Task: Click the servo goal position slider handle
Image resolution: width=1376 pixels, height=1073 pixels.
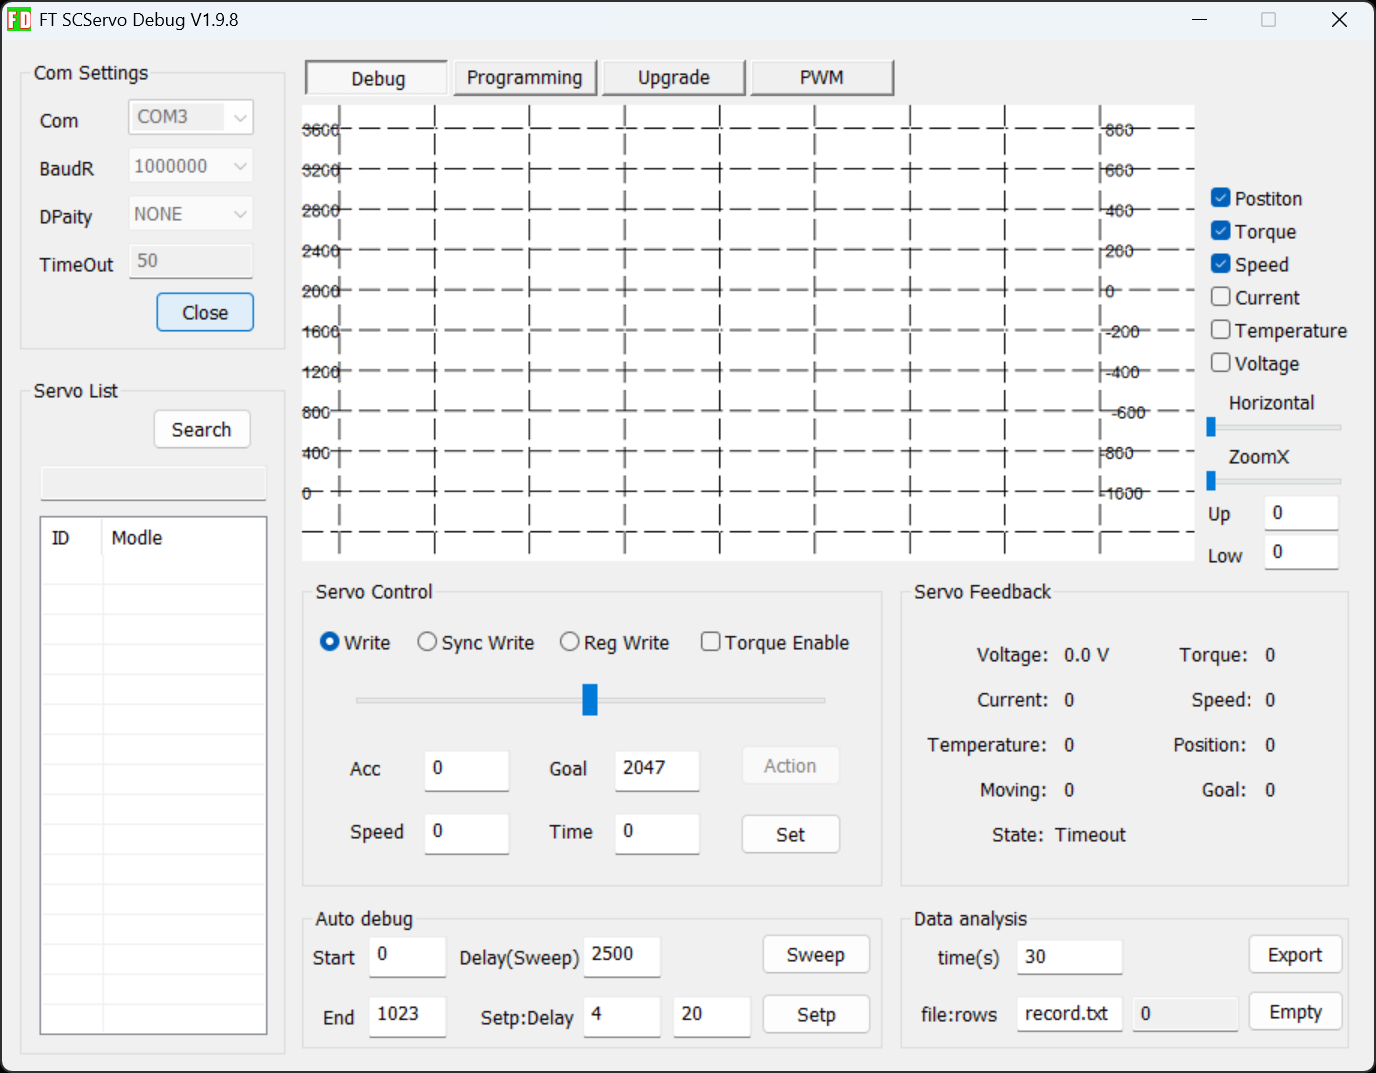Action: tap(590, 700)
